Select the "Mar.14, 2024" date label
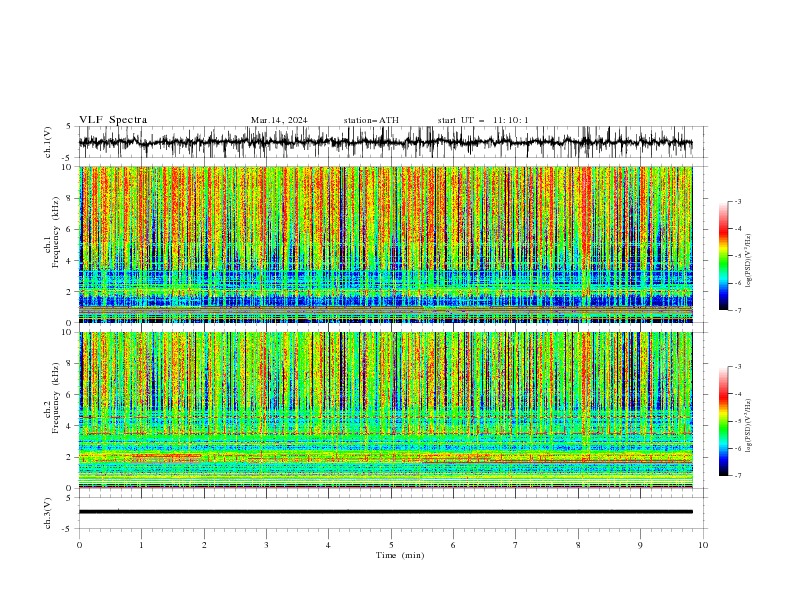Image resolution: width=792 pixels, height=612 pixels. 279,120
